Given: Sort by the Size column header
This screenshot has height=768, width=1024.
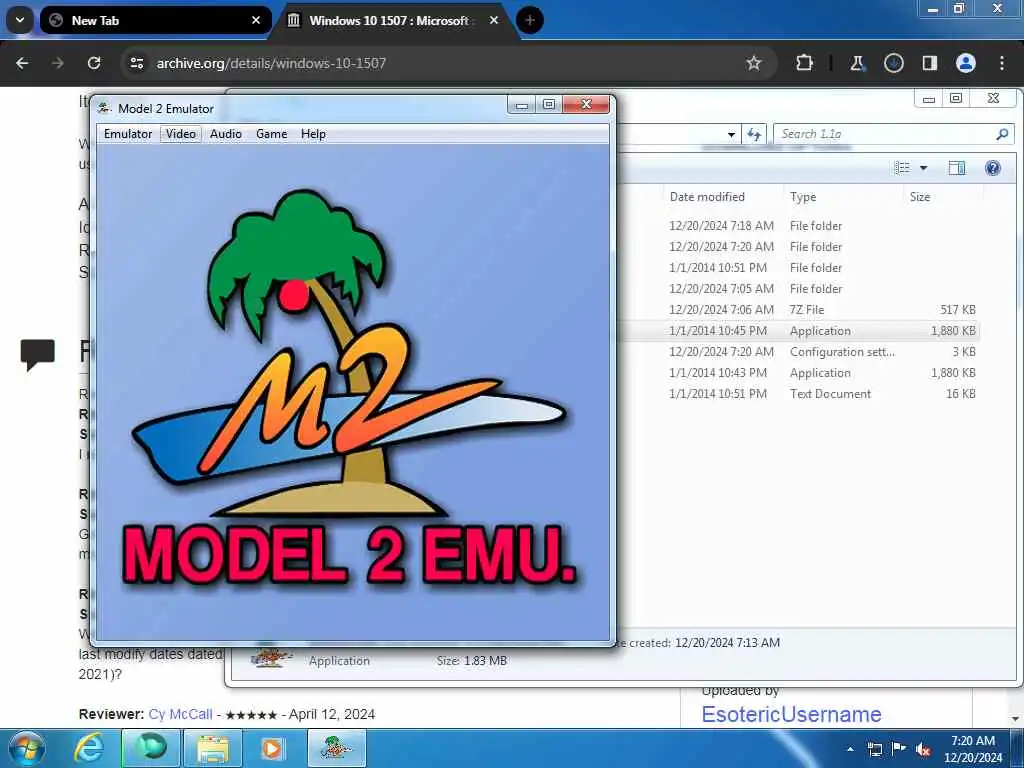Looking at the screenshot, I should tap(920, 197).
